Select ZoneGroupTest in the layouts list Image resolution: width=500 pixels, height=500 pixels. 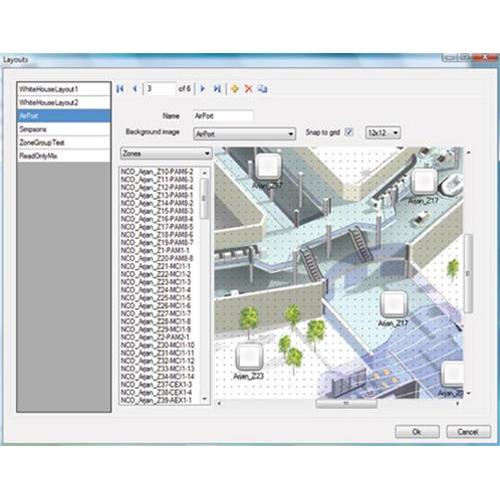point(64,142)
